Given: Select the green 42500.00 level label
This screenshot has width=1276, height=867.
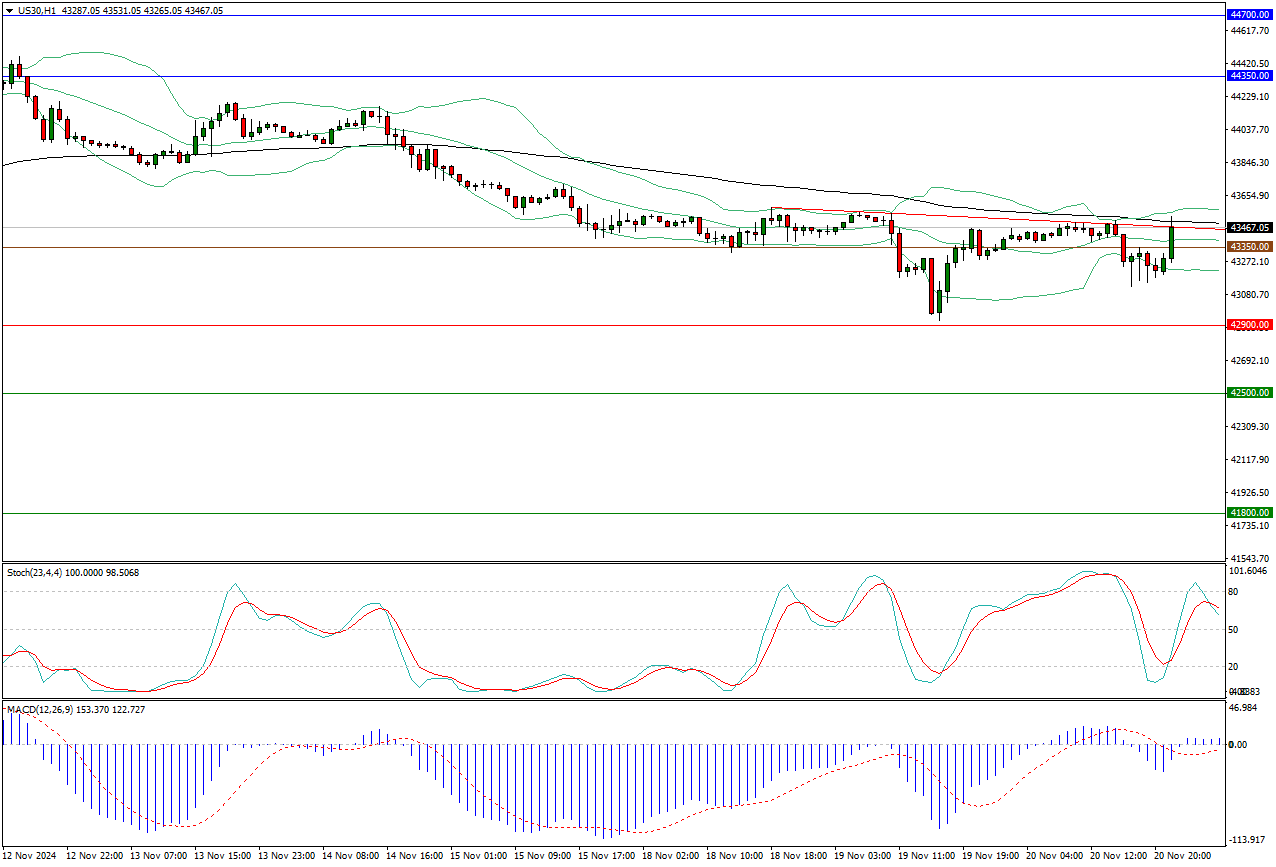Looking at the screenshot, I should coord(1249,393).
